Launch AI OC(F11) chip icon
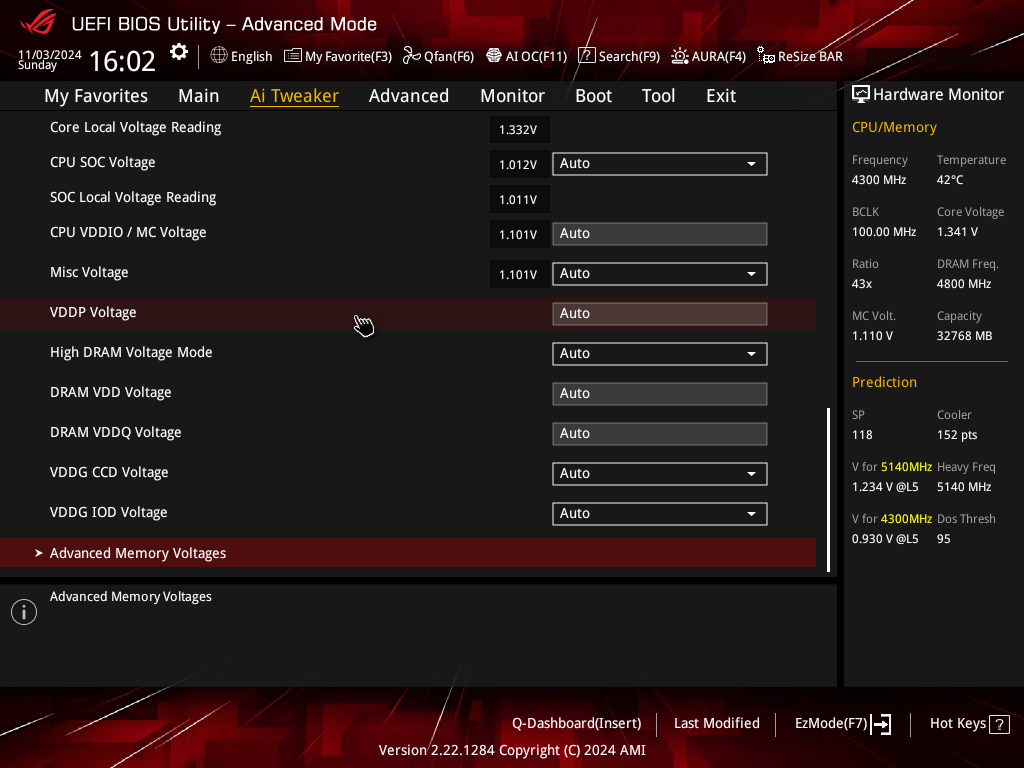This screenshot has height=768, width=1024. click(494, 56)
